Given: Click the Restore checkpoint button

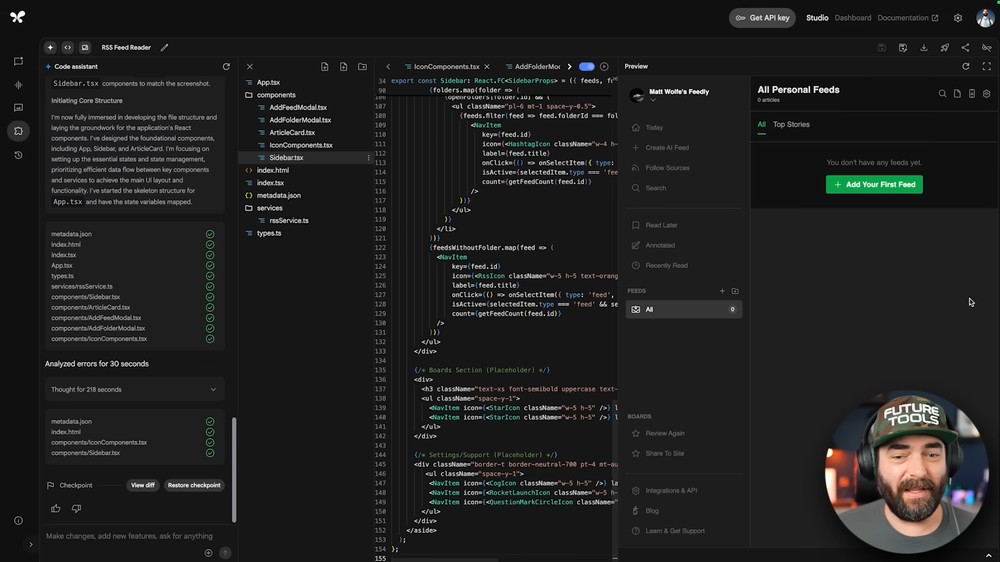Looking at the screenshot, I should point(194,485).
